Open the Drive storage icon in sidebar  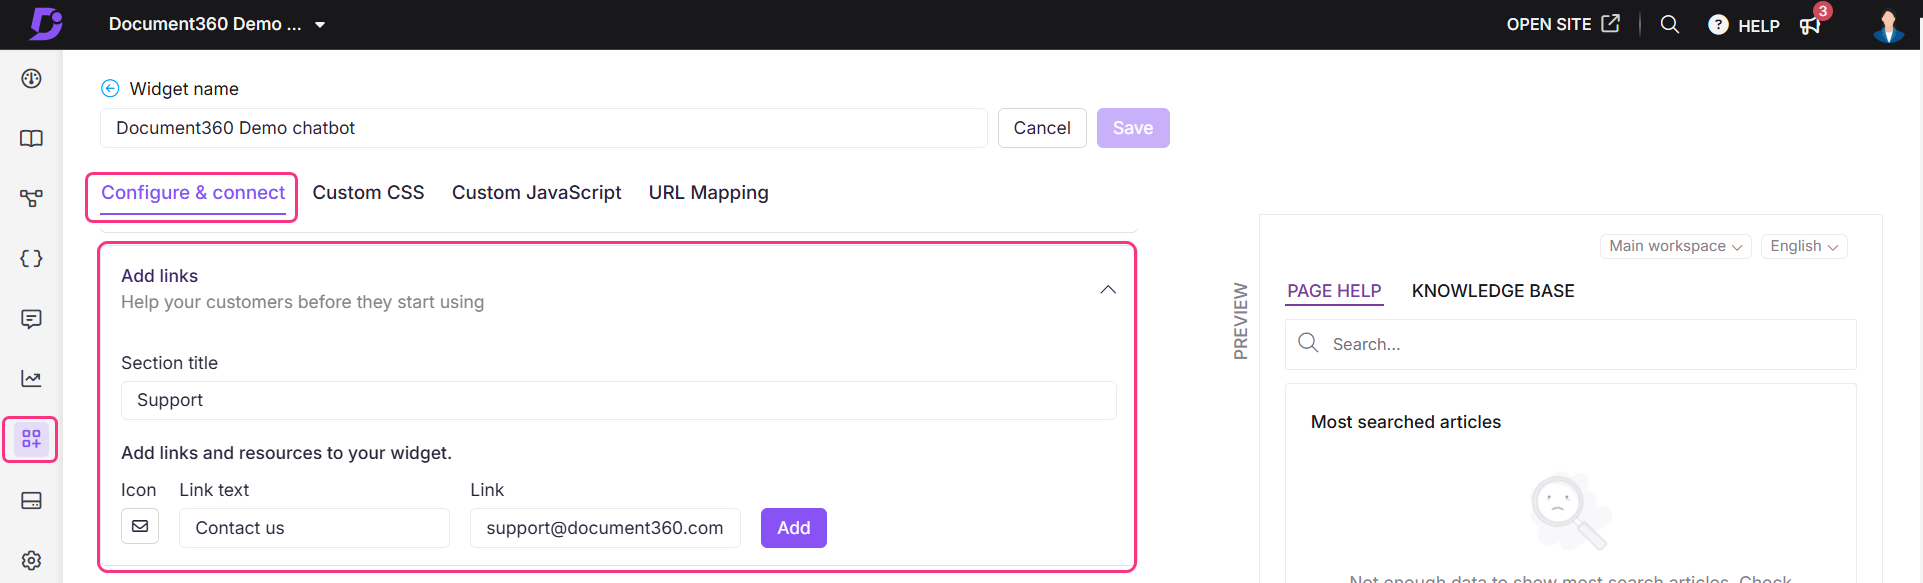[32, 500]
